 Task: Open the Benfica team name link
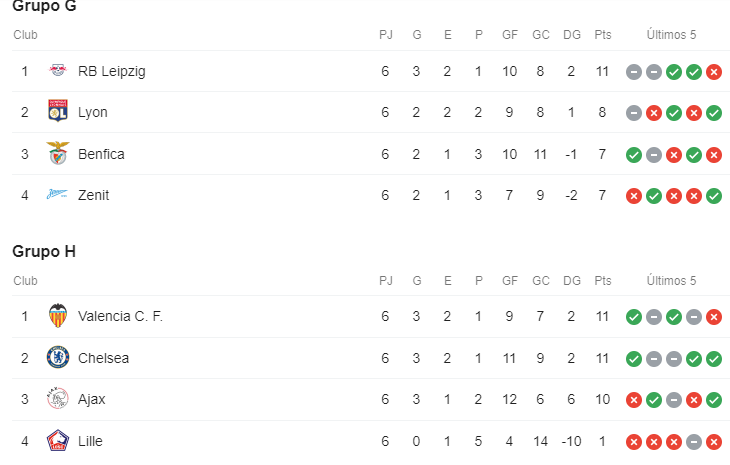click(x=101, y=154)
